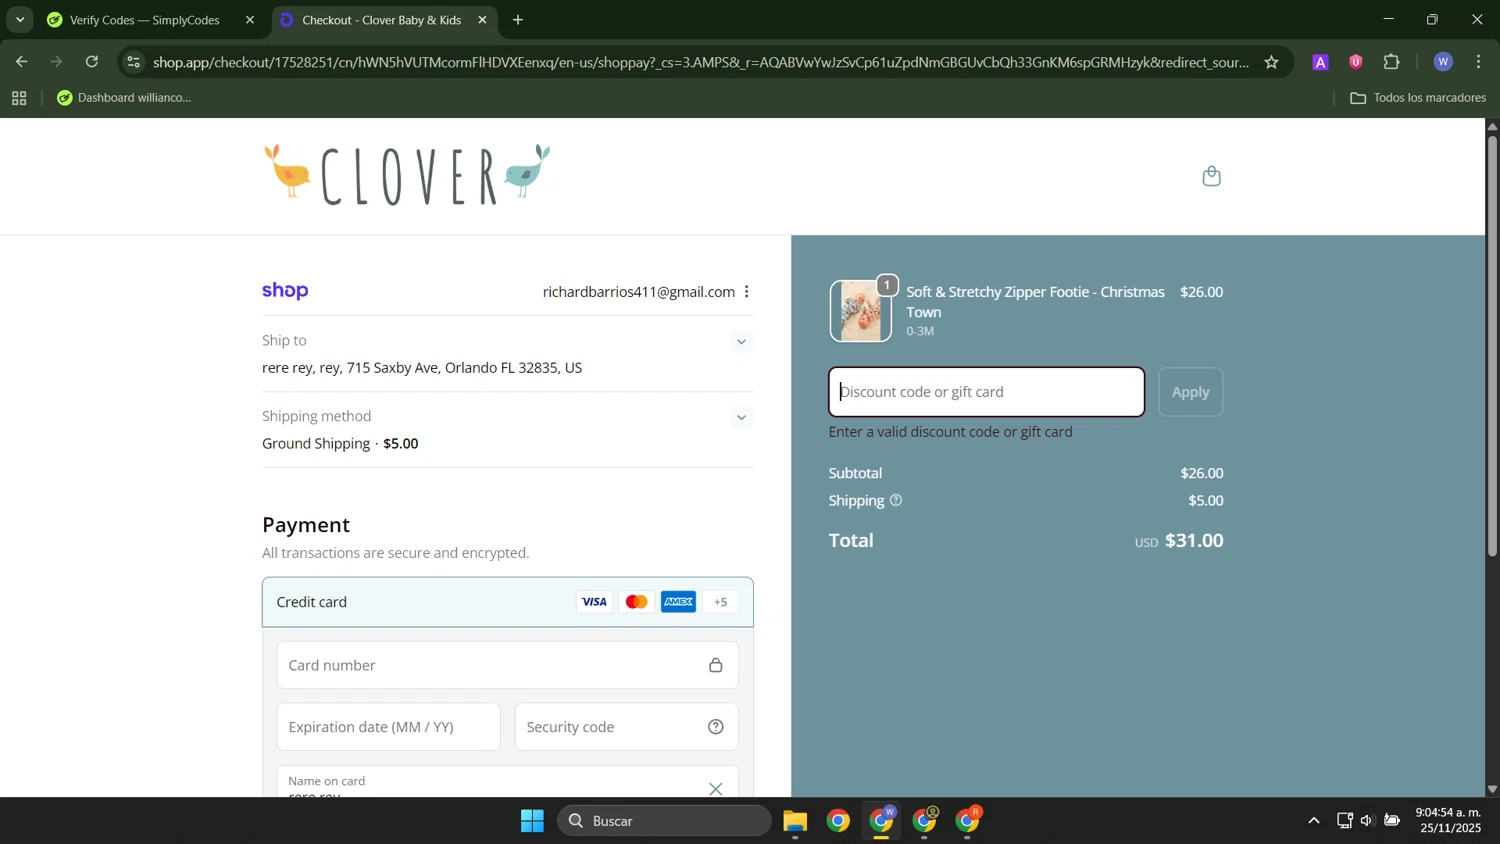Open File Explorer from taskbar
Viewport: 1500px width, 844px height.
795,821
